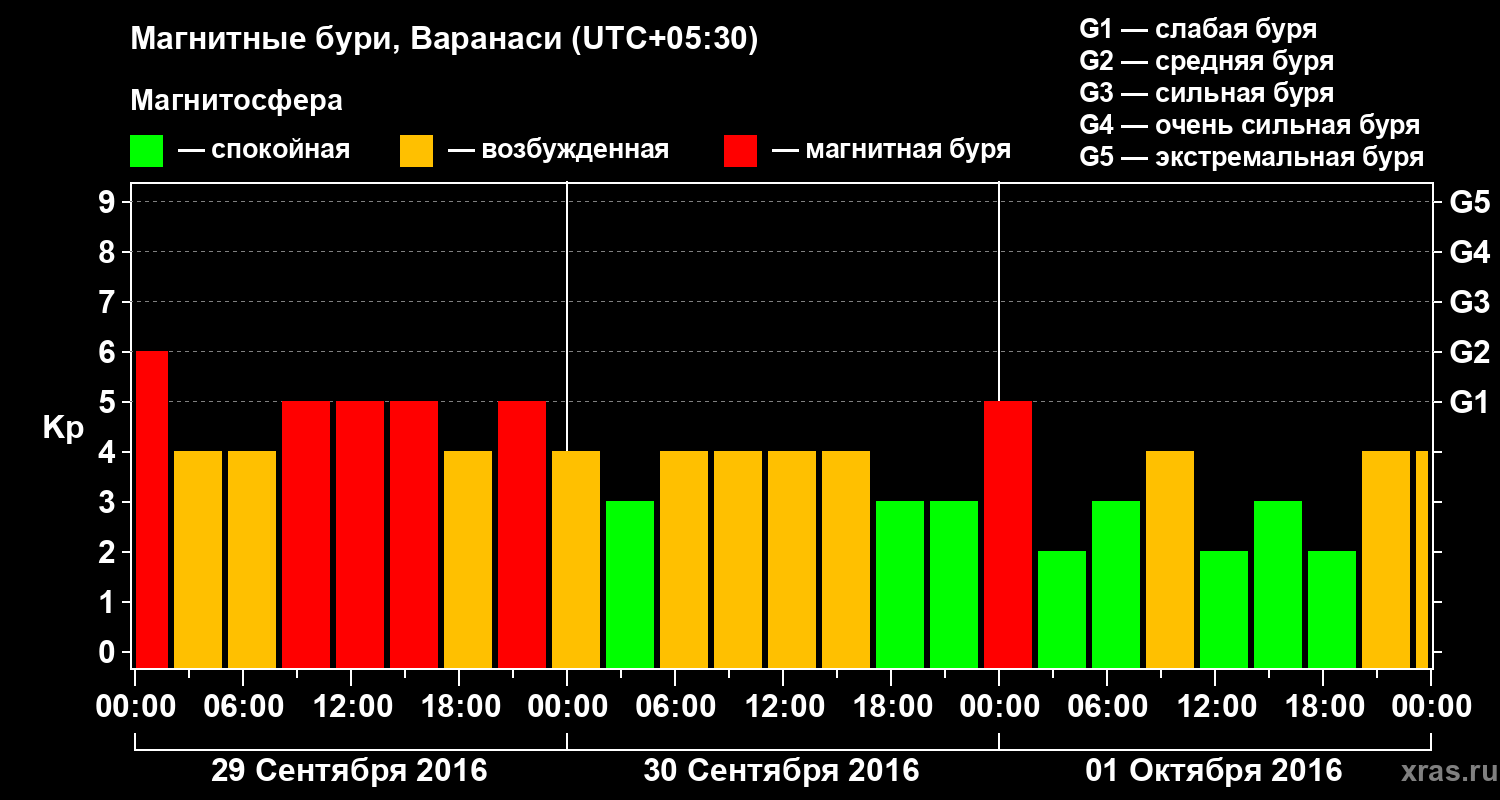Pick the green Kp 2 bar at 03:00 on 01 Октября

tap(1062, 609)
